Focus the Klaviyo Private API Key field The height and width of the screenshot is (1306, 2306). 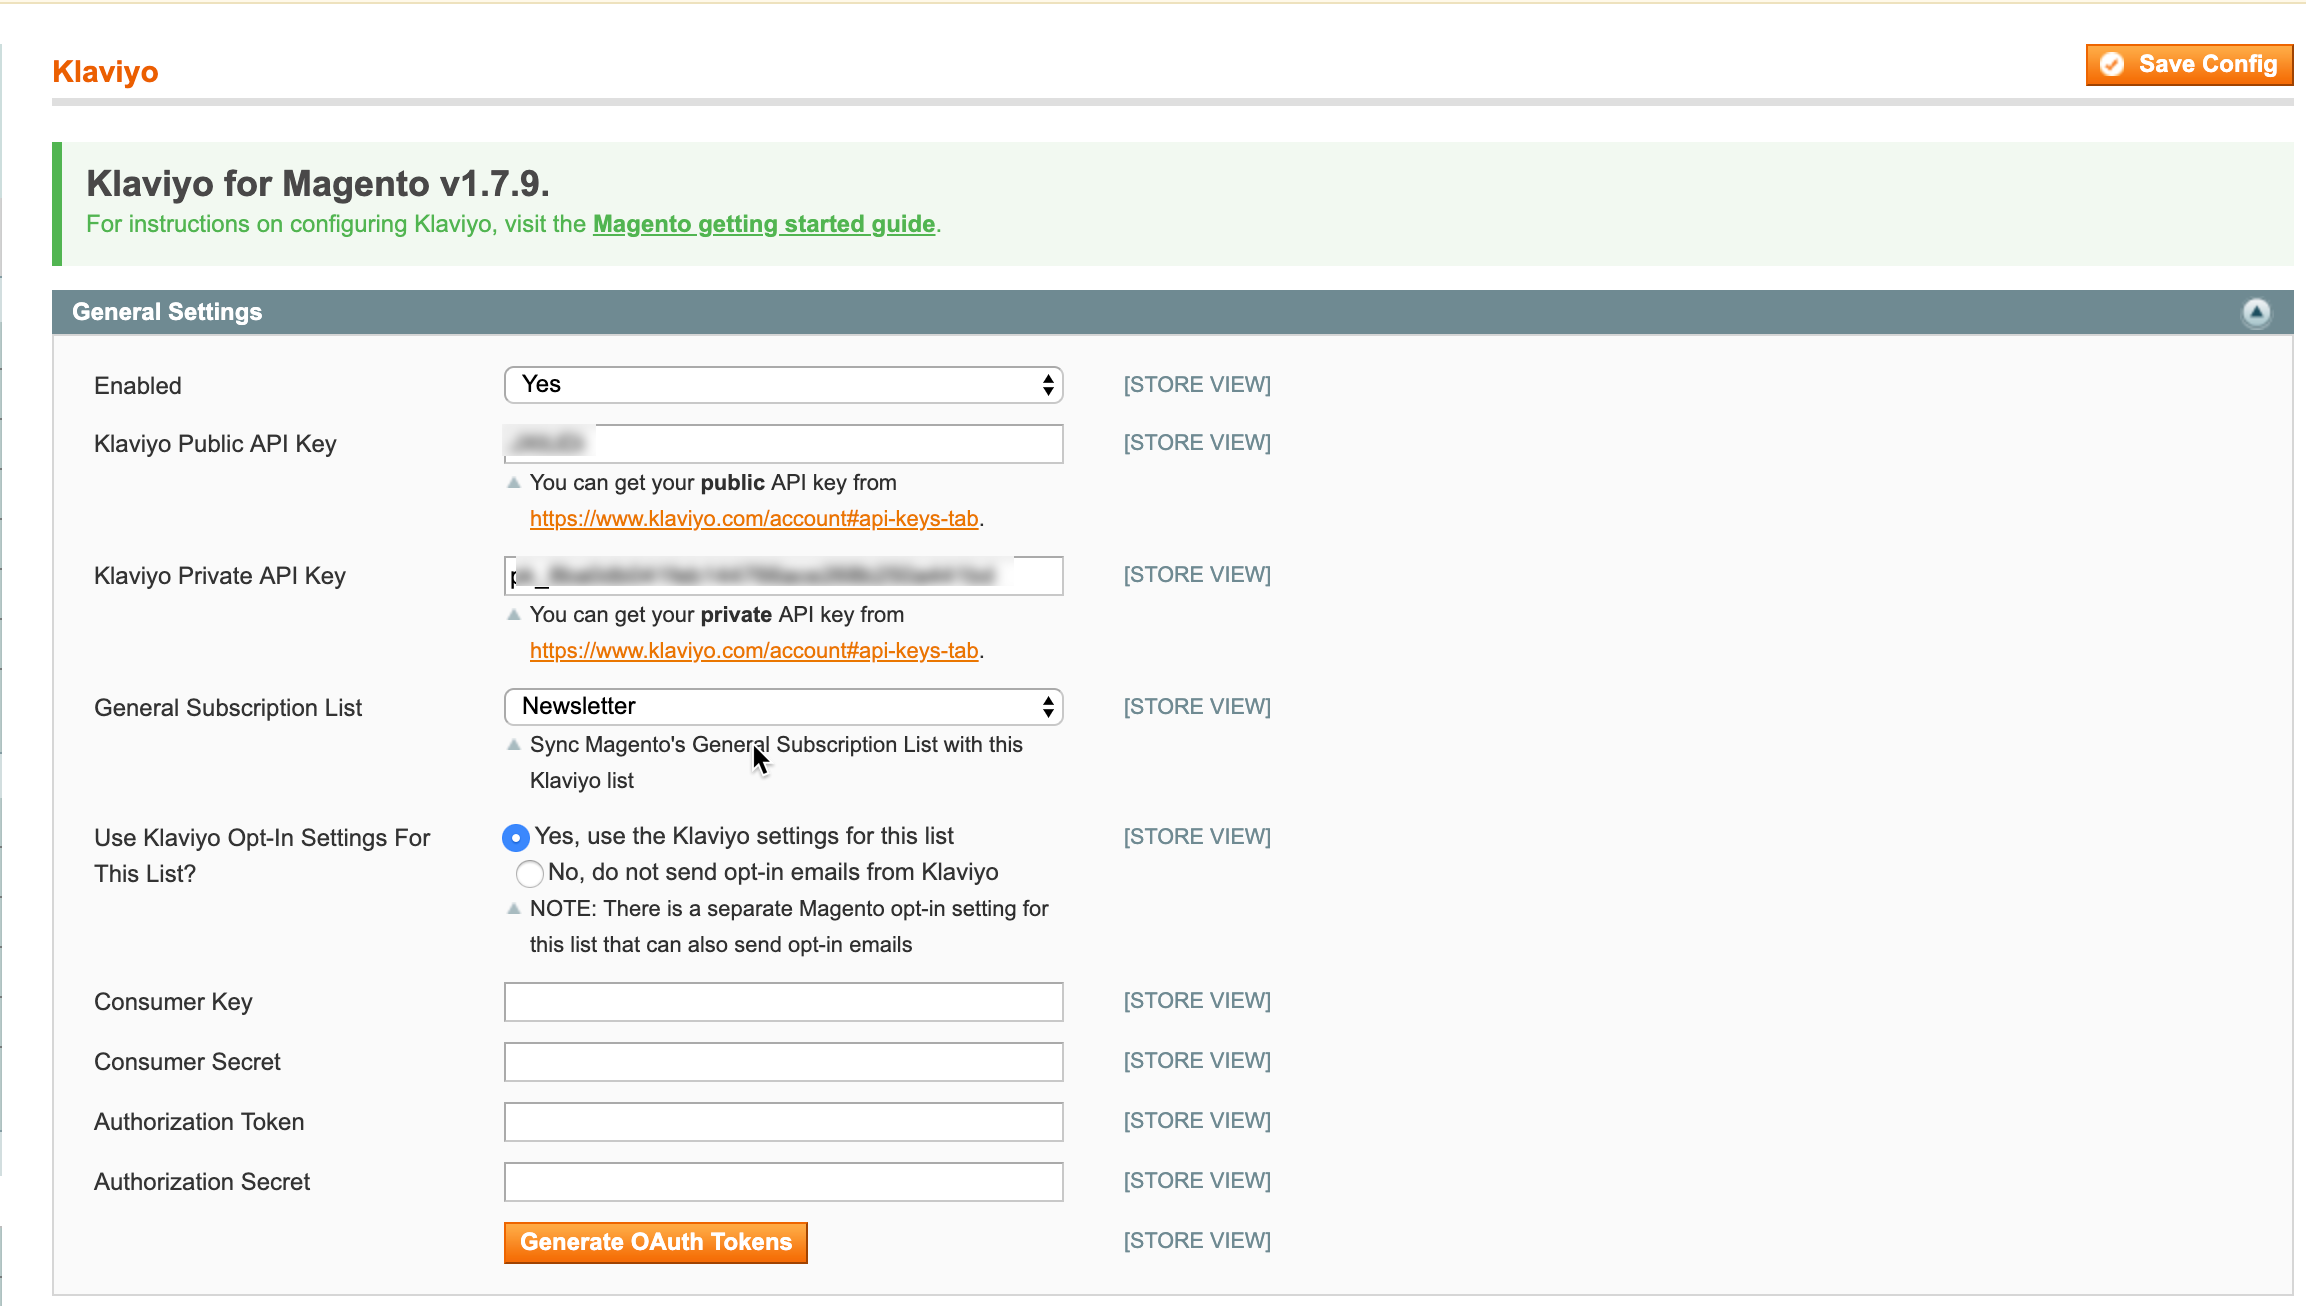coord(783,576)
